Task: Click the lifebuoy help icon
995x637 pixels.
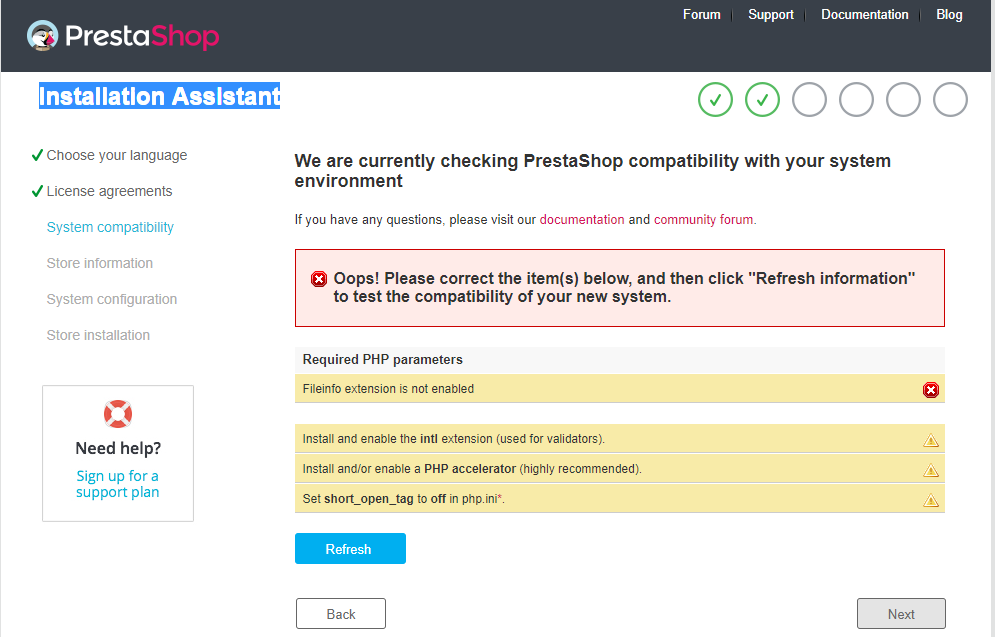Action: [118, 413]
